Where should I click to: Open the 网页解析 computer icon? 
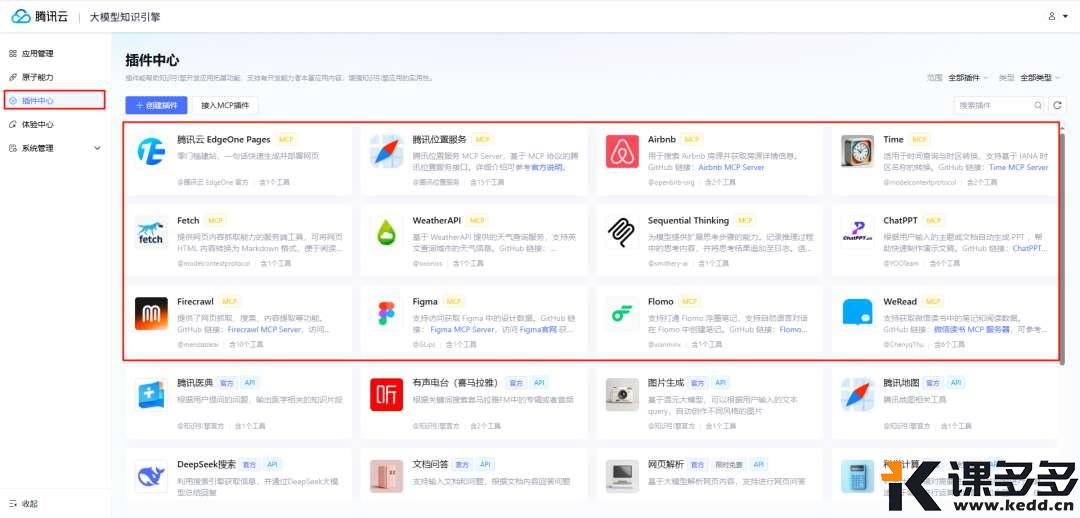tap(623, 476)
